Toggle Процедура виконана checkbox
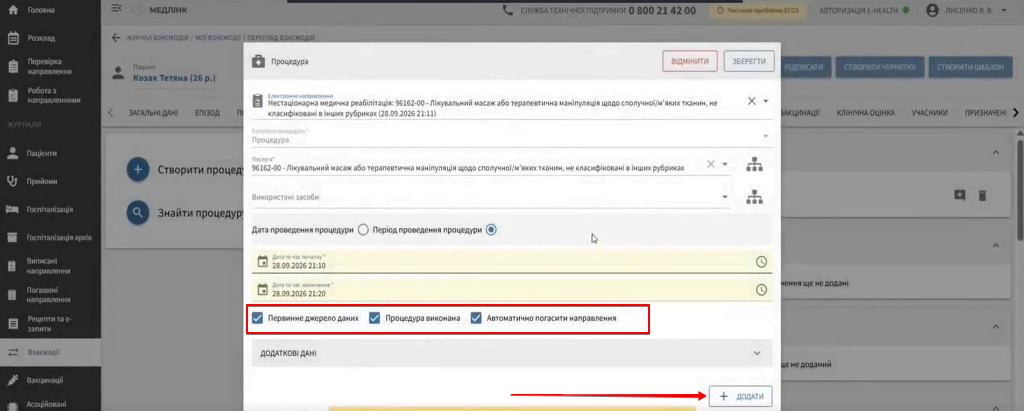This screenshot has width=1024, height=411. tap(374, 318)
